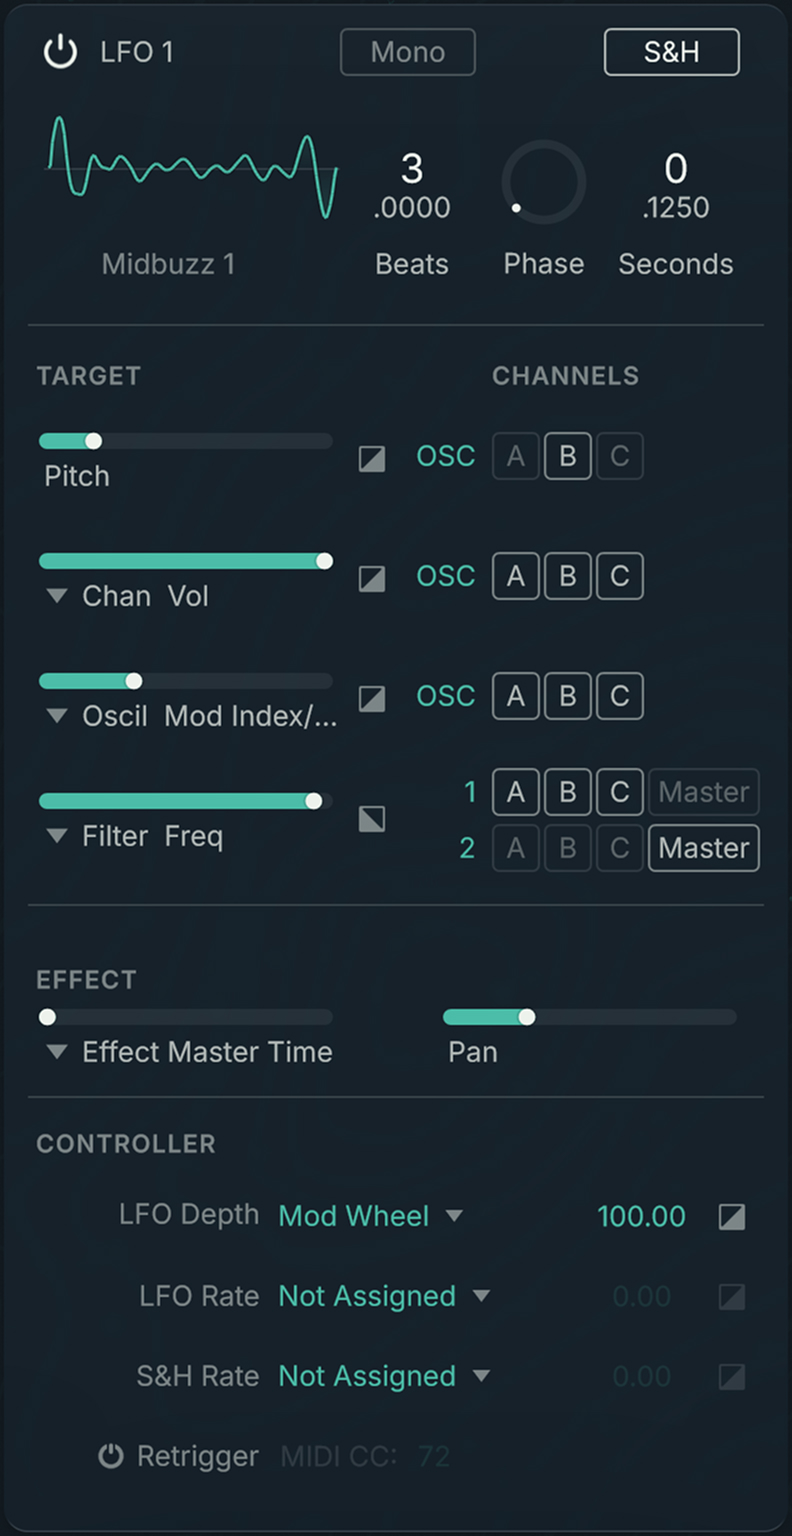Toggle the Retrigger power icon

coord(111,1456)
